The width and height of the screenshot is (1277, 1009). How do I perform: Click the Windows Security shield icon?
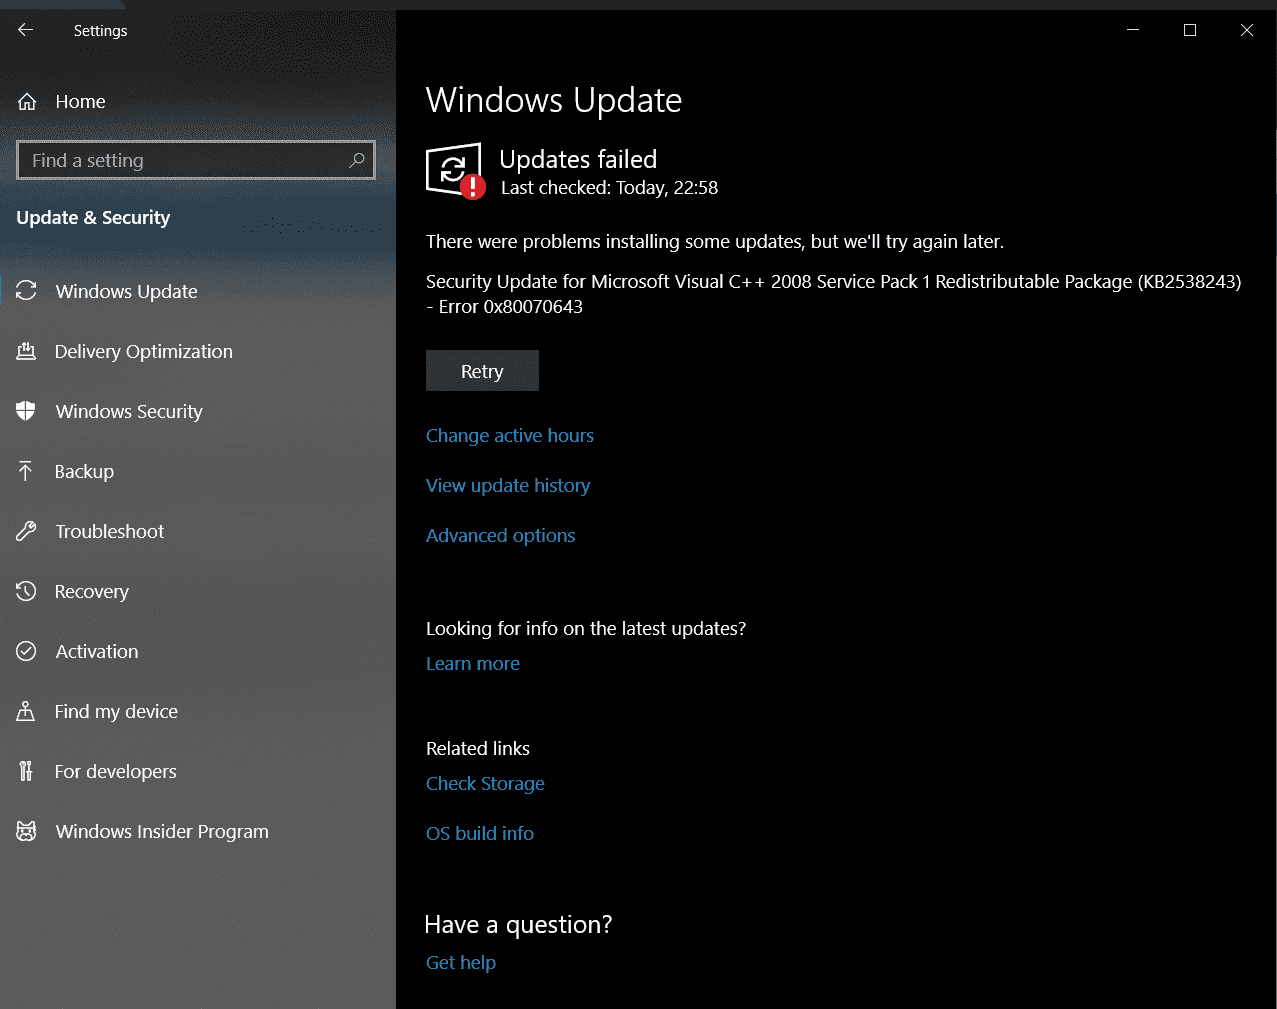(26, 411)
